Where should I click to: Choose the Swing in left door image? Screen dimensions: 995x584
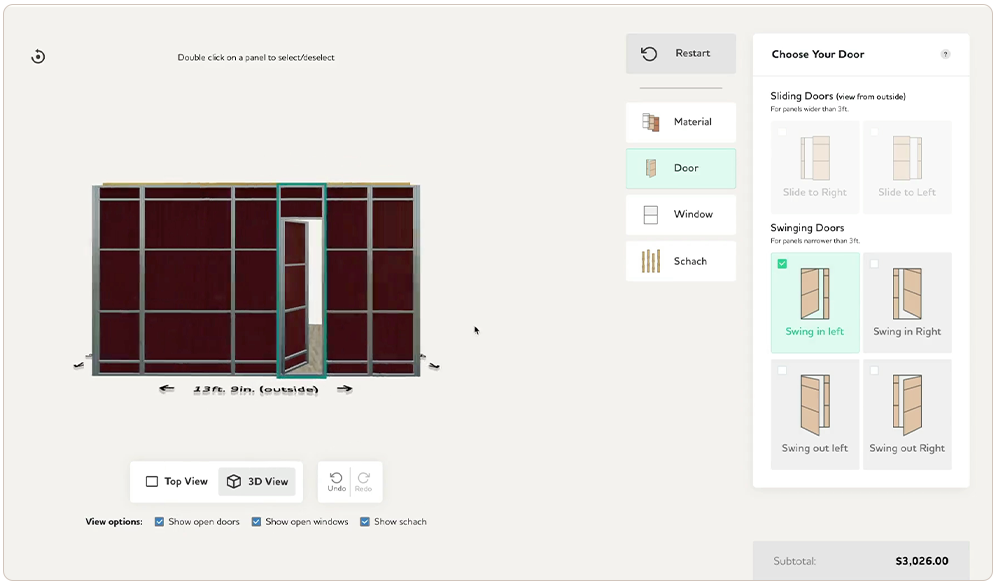pos(815,293)
